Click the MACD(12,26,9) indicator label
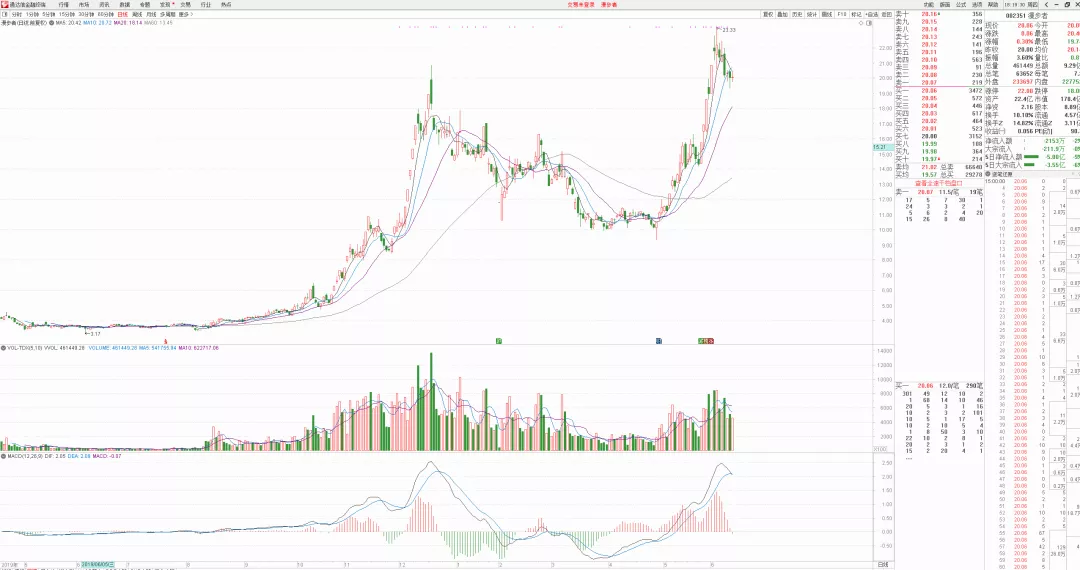This screenshot has width=1080, height=570. 27,456
